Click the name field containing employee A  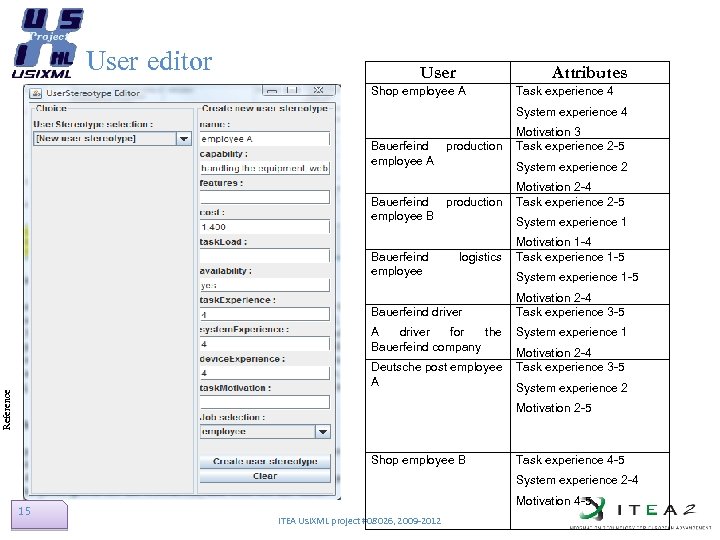click(264, 139)
